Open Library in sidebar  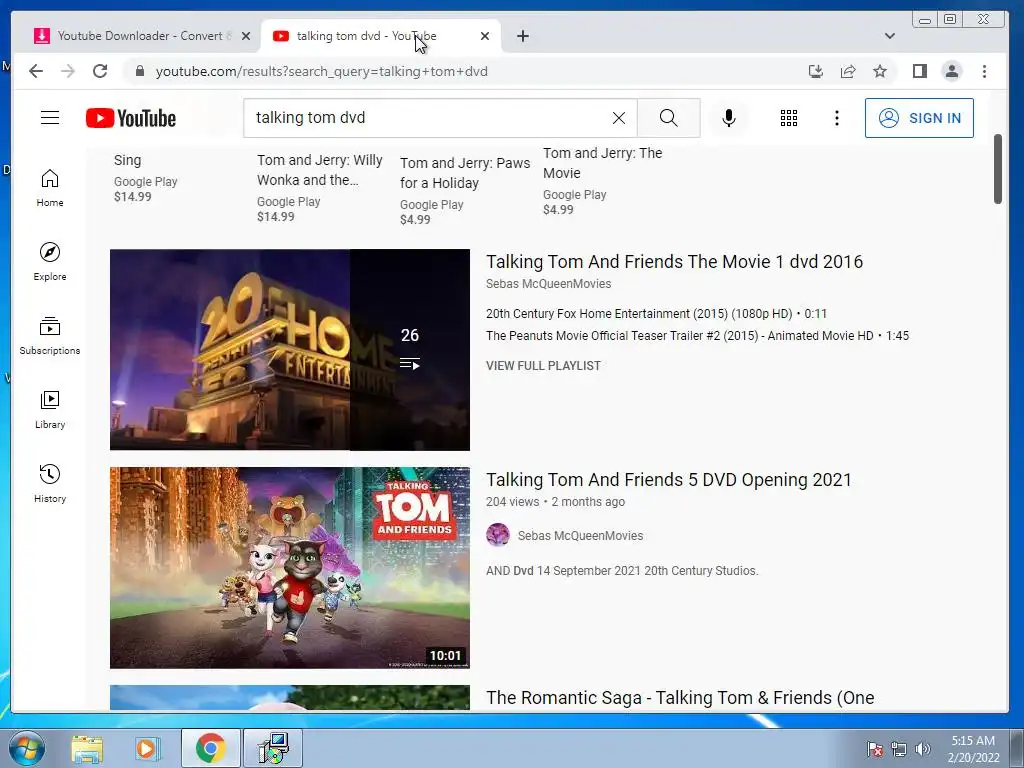pos(50,410)
